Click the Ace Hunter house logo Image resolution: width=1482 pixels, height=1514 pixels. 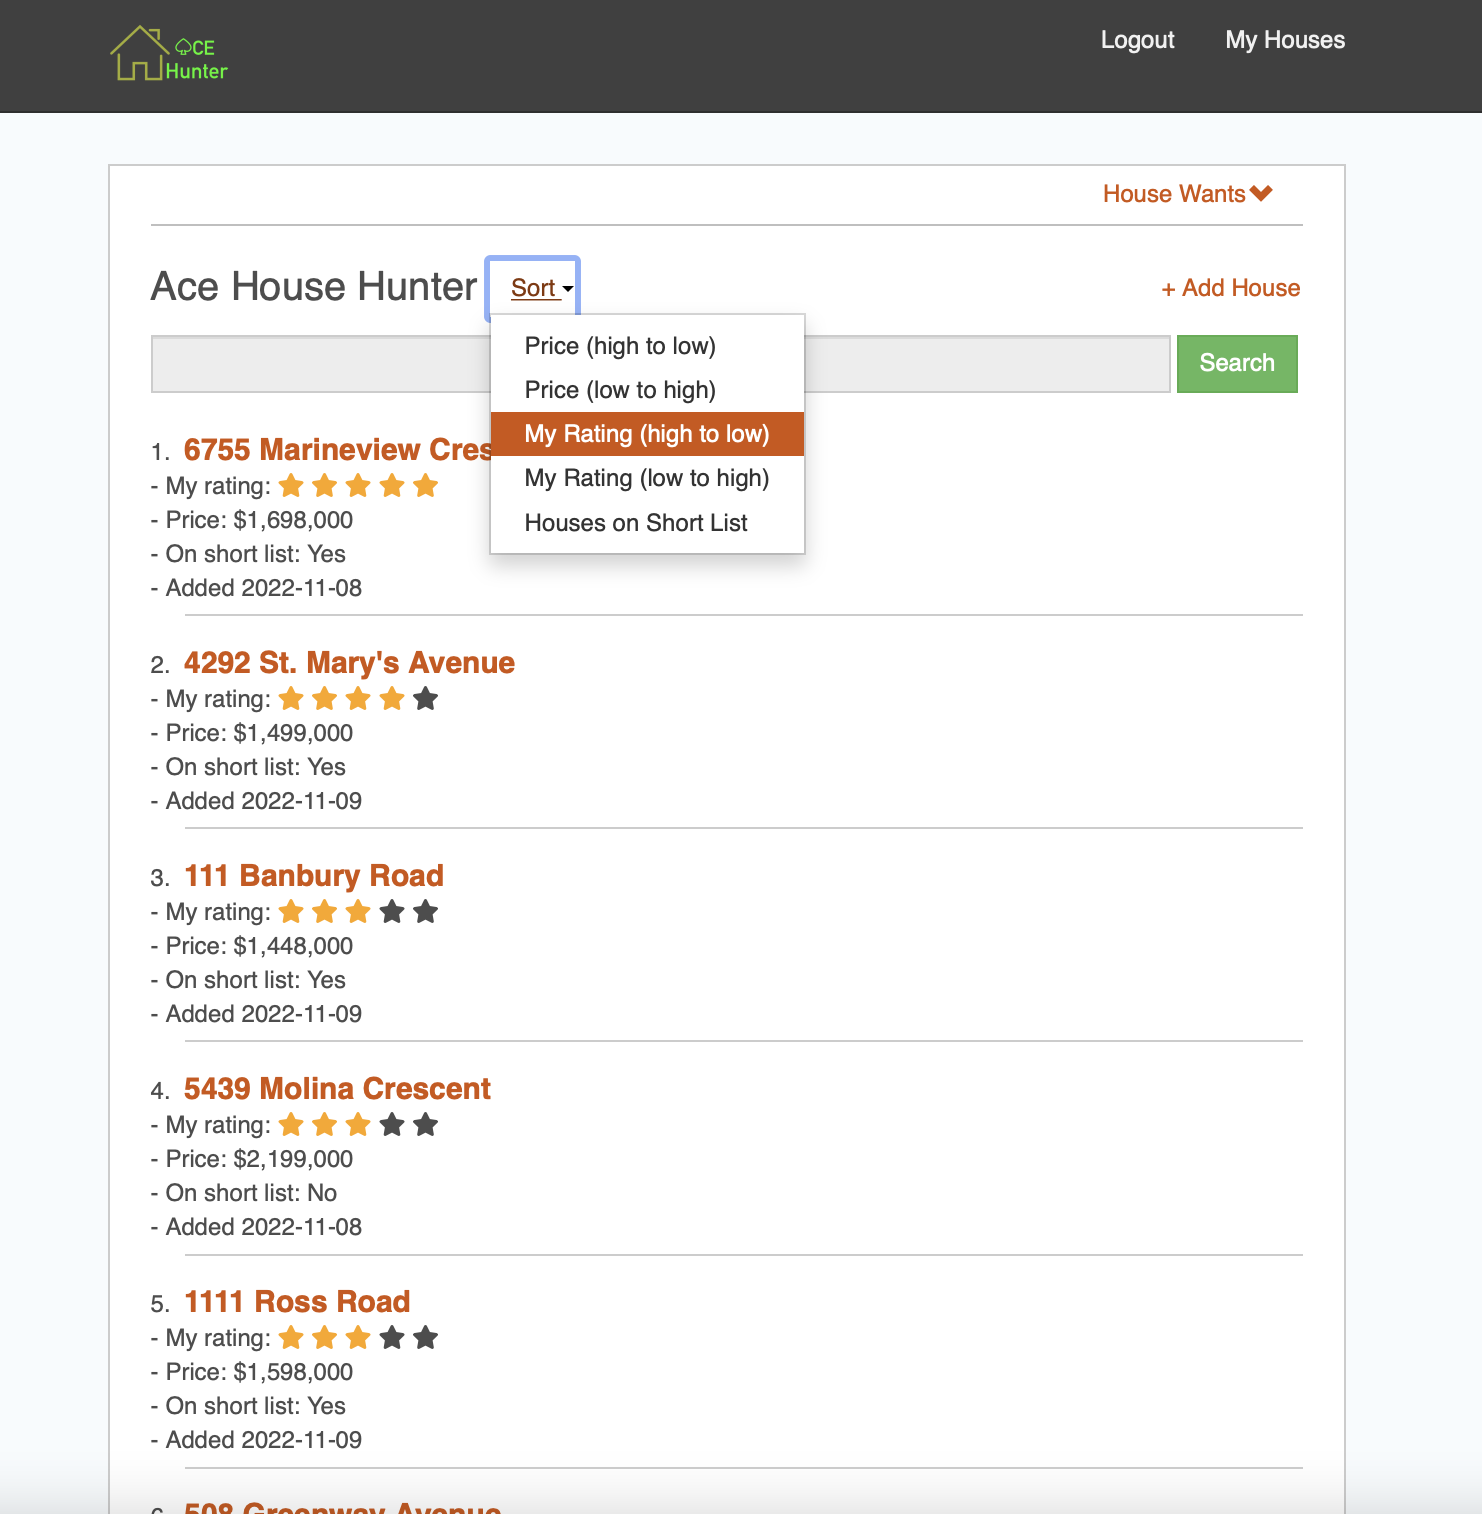[x=168, y=55]
